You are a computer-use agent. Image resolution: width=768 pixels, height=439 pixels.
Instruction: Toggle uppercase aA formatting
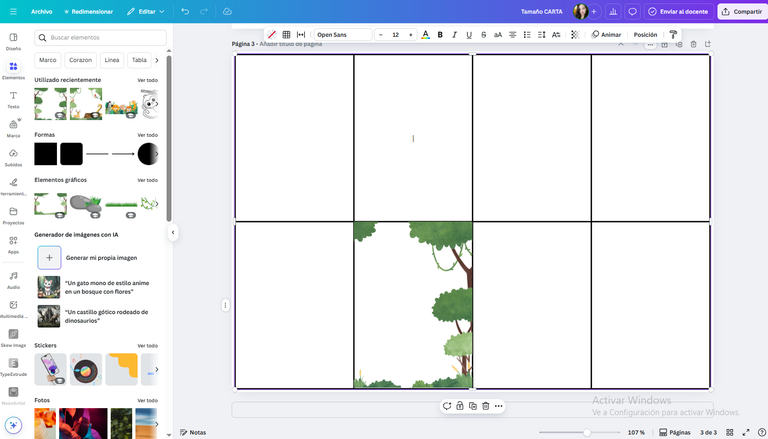[x=498, y=34]
